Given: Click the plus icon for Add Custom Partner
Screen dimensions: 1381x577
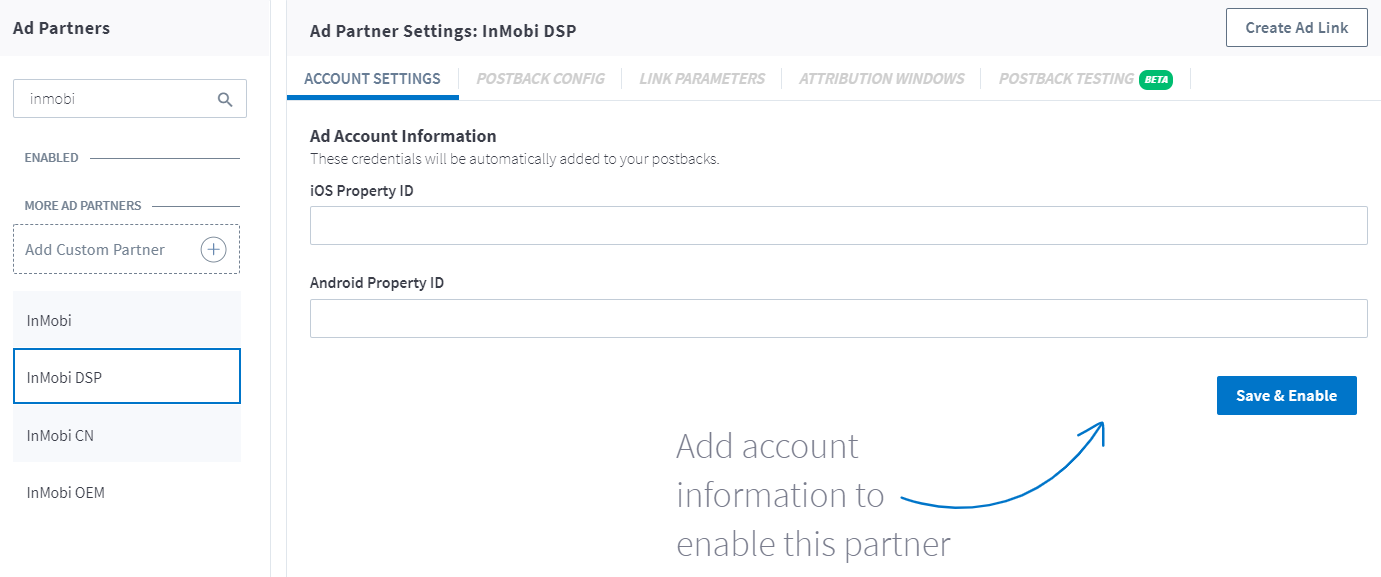Looking at the screenshot, I should coord(213,249).
